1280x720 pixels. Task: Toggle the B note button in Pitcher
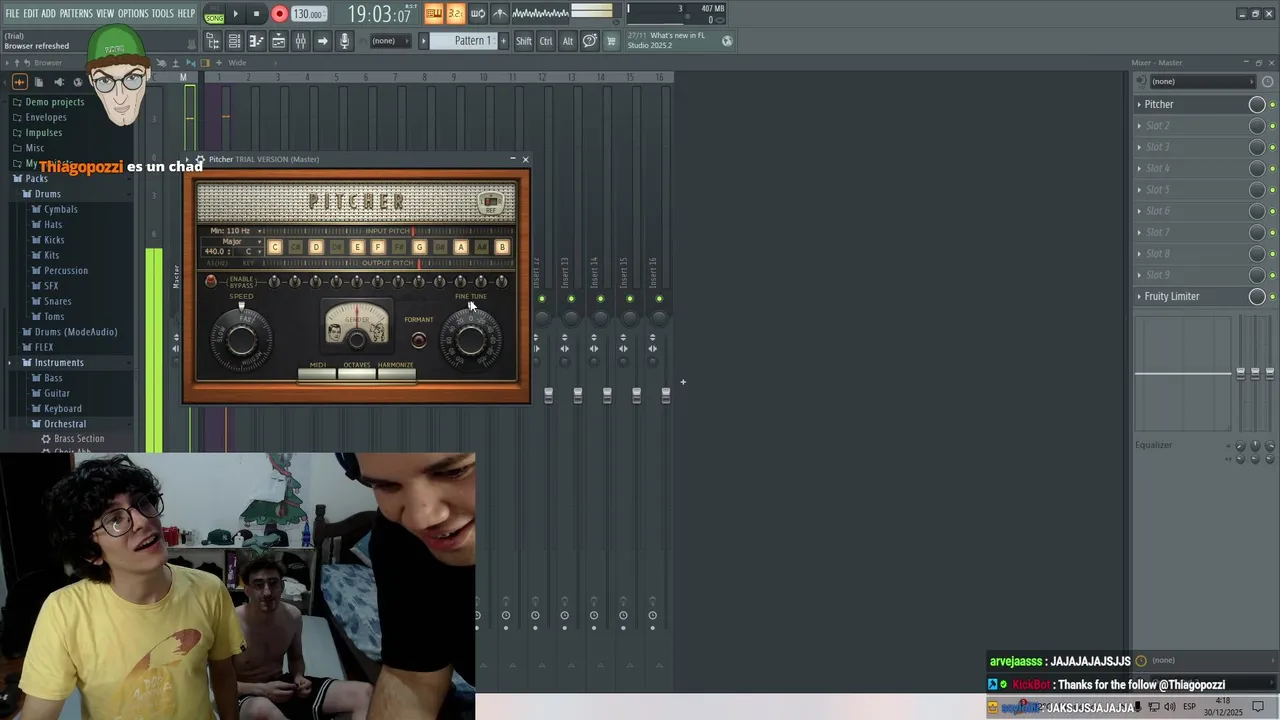click(x=502, y=247)
